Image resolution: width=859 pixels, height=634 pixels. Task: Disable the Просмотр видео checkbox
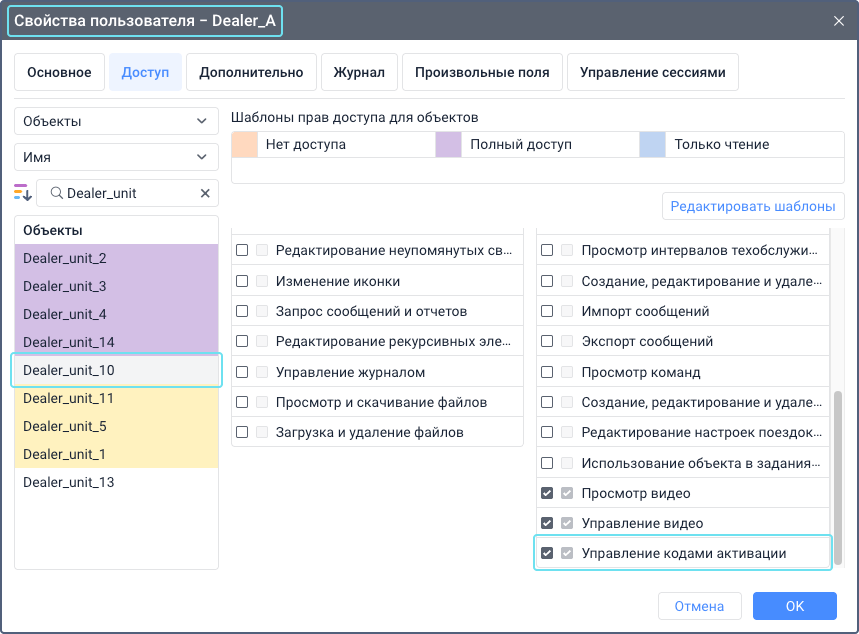(545, 492)
